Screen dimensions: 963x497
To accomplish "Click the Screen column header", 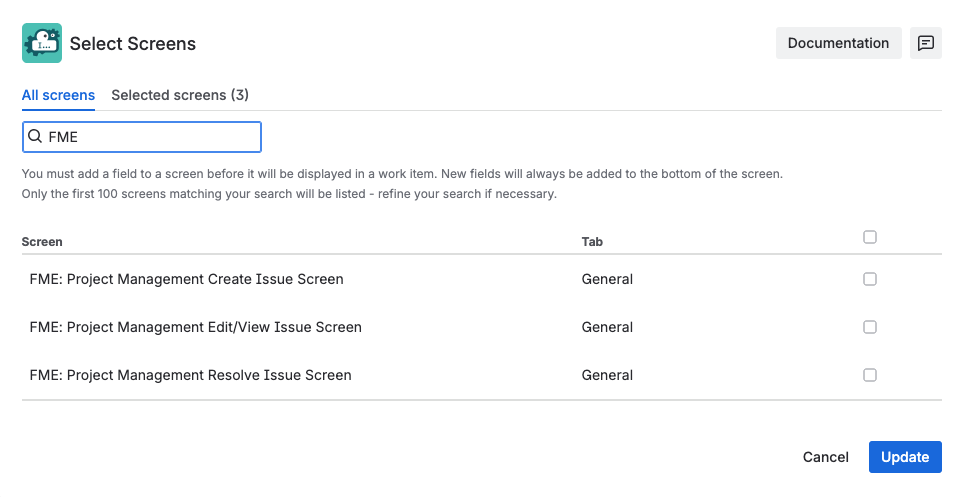I will (x=42, y=241).
